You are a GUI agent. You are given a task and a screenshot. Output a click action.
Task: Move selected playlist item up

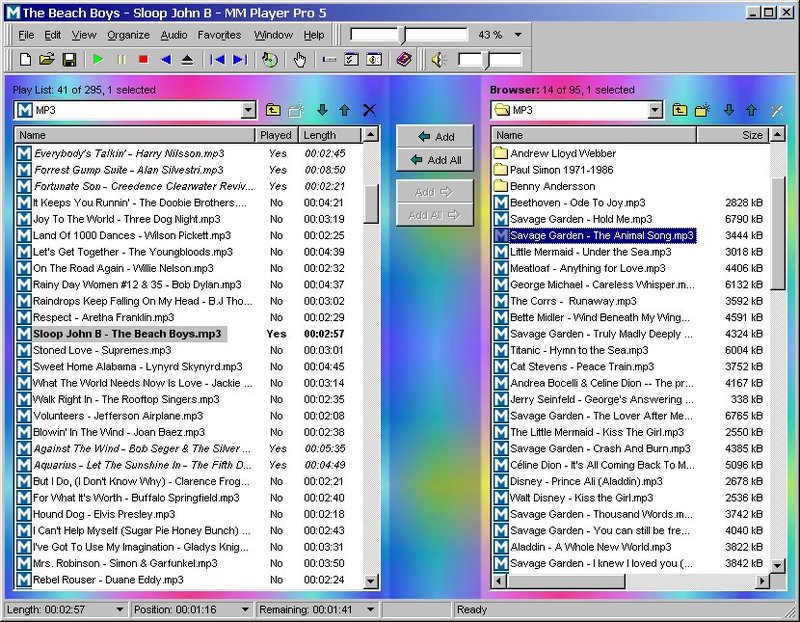pyautogui.click(x=344, y=110)
